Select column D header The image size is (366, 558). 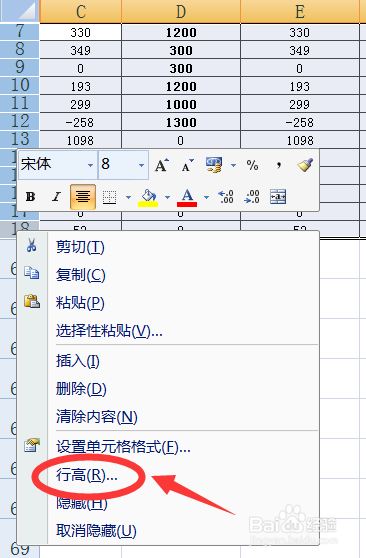(x=181, y=11)
